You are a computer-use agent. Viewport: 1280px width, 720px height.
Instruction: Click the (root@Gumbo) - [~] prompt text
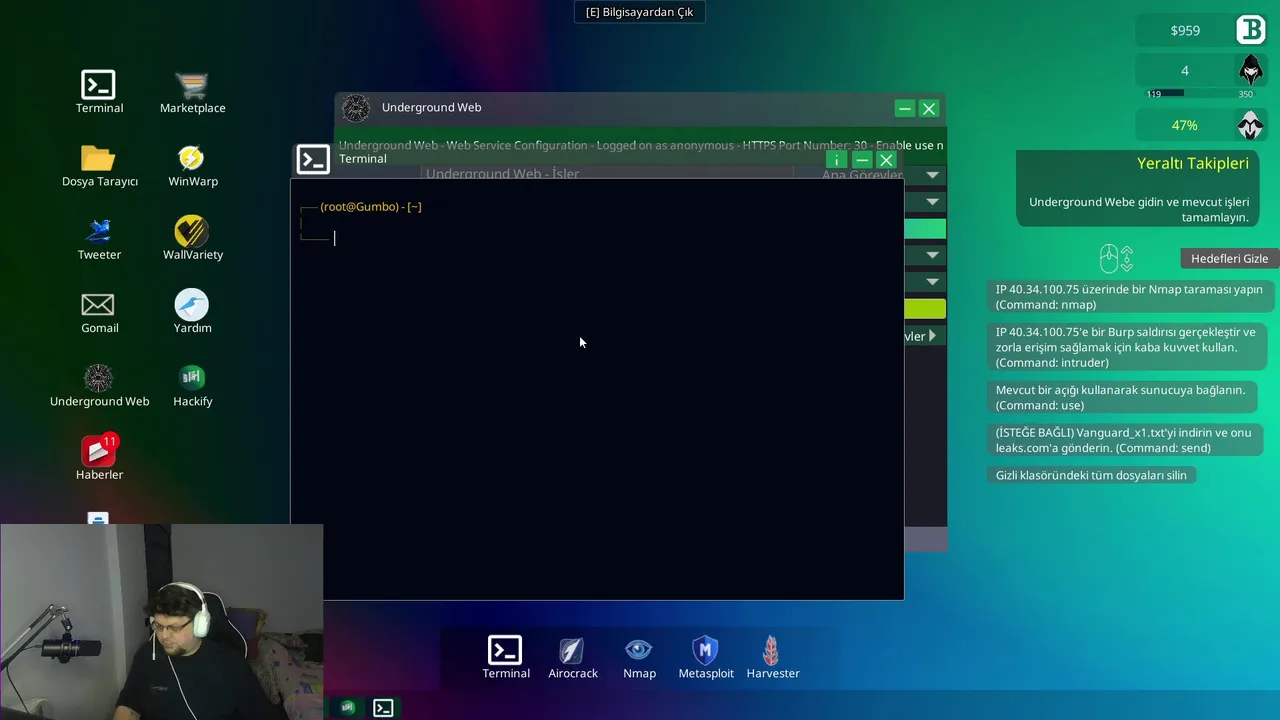371,207
